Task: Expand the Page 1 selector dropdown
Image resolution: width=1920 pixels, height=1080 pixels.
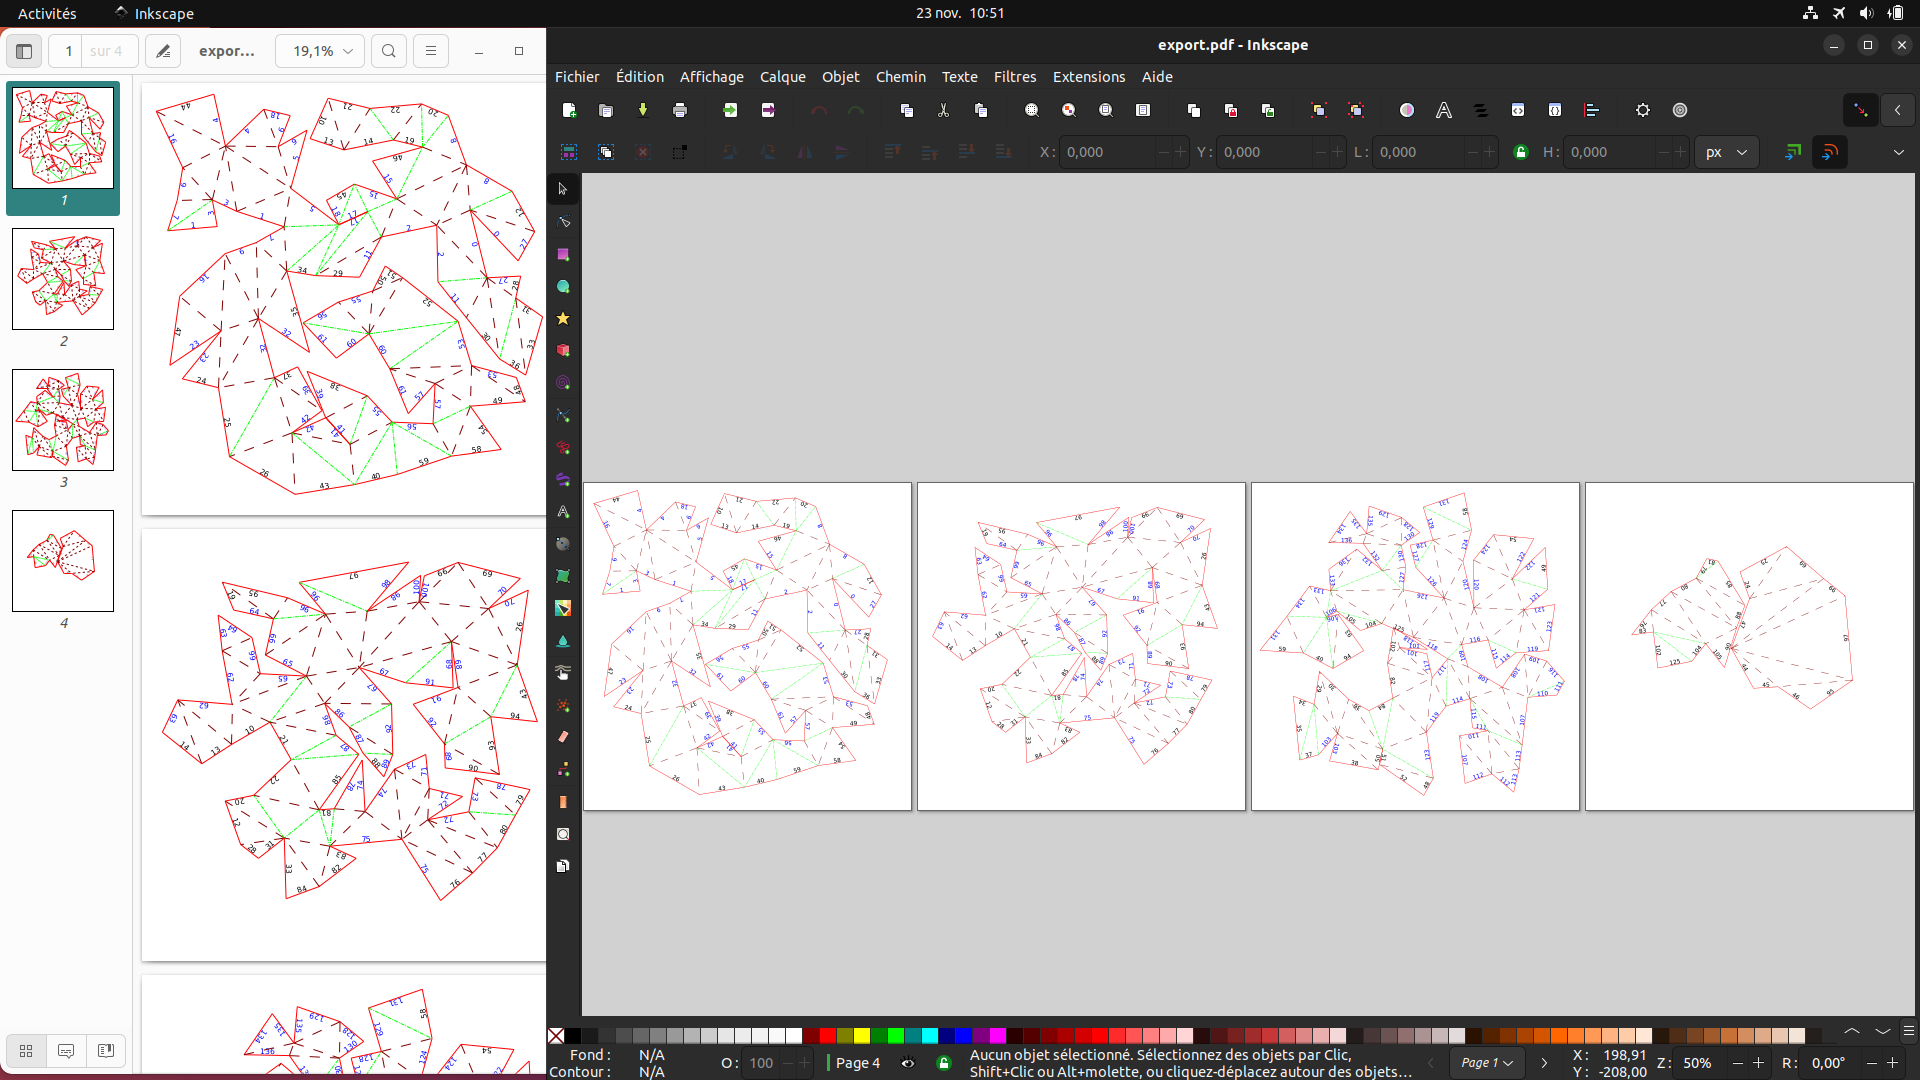Action: (x=1486, y=1063)
